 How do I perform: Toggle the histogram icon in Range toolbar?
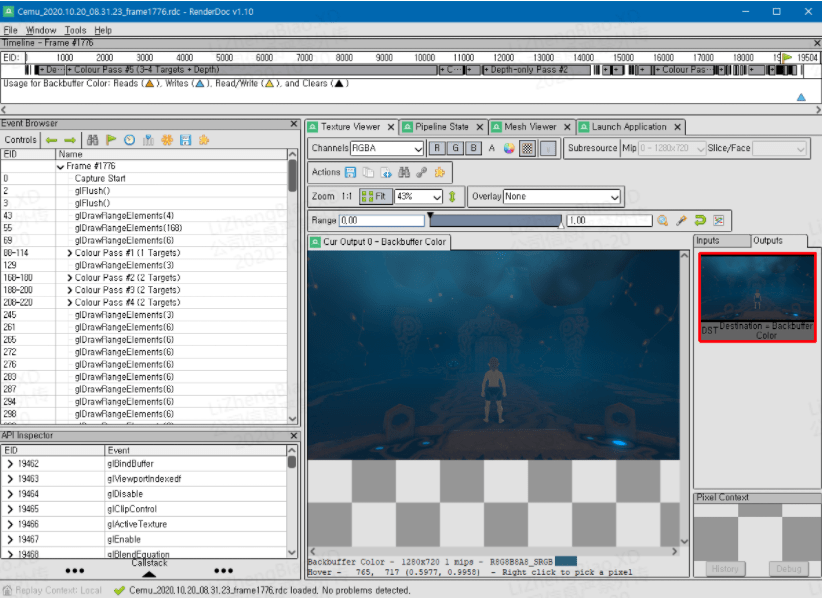coord(719,221)
